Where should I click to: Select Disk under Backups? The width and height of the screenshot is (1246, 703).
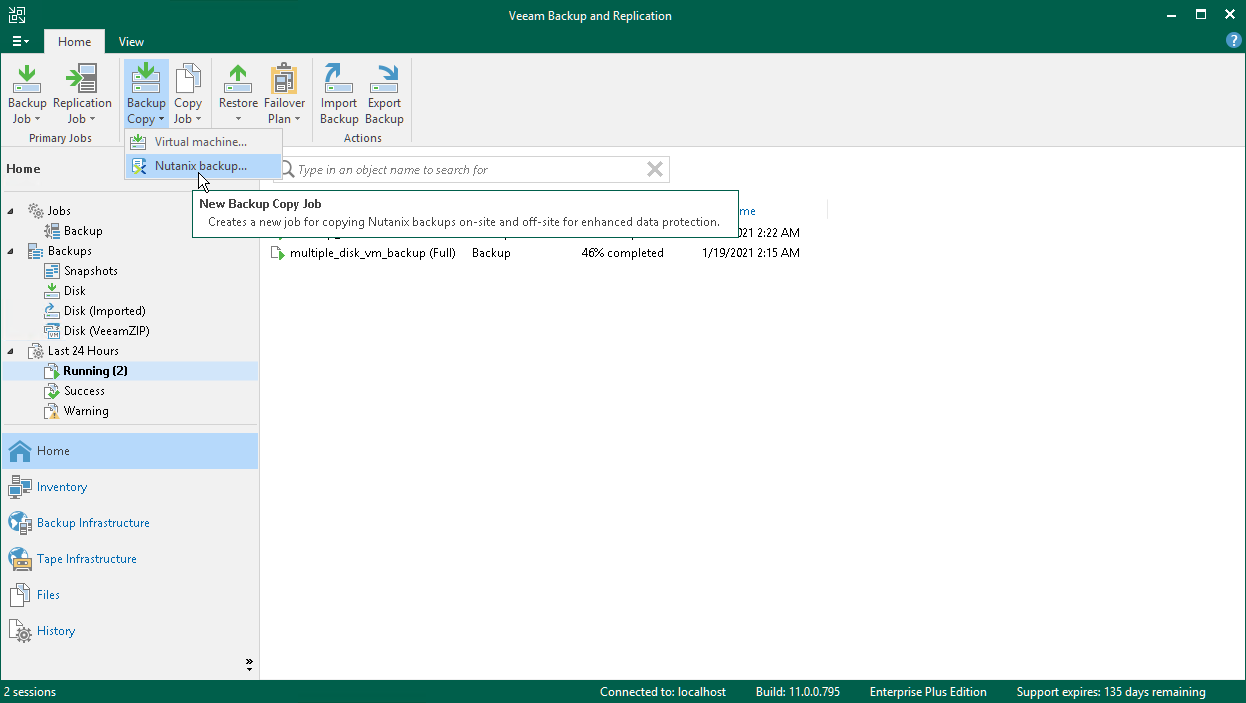point(75,291)
